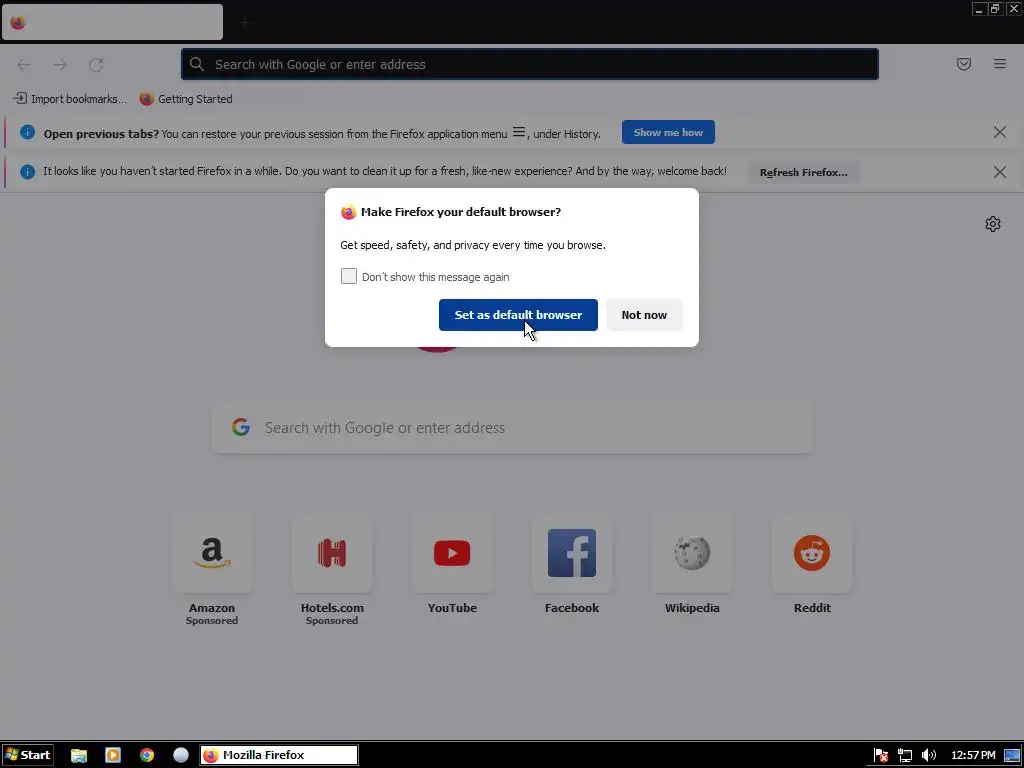Check Don't show this message again
The width and height of the screenshot is (1024, 768).
[x=349, y=276]
